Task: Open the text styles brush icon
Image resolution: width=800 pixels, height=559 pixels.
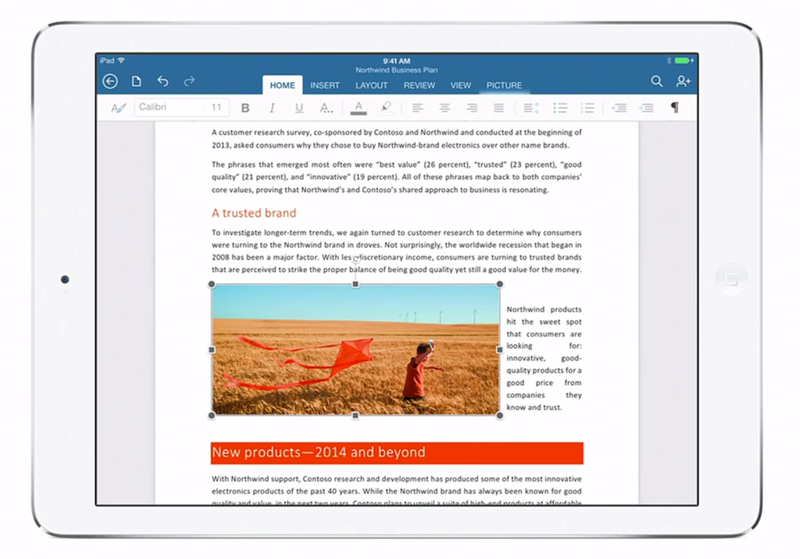Action: [118, 108]
